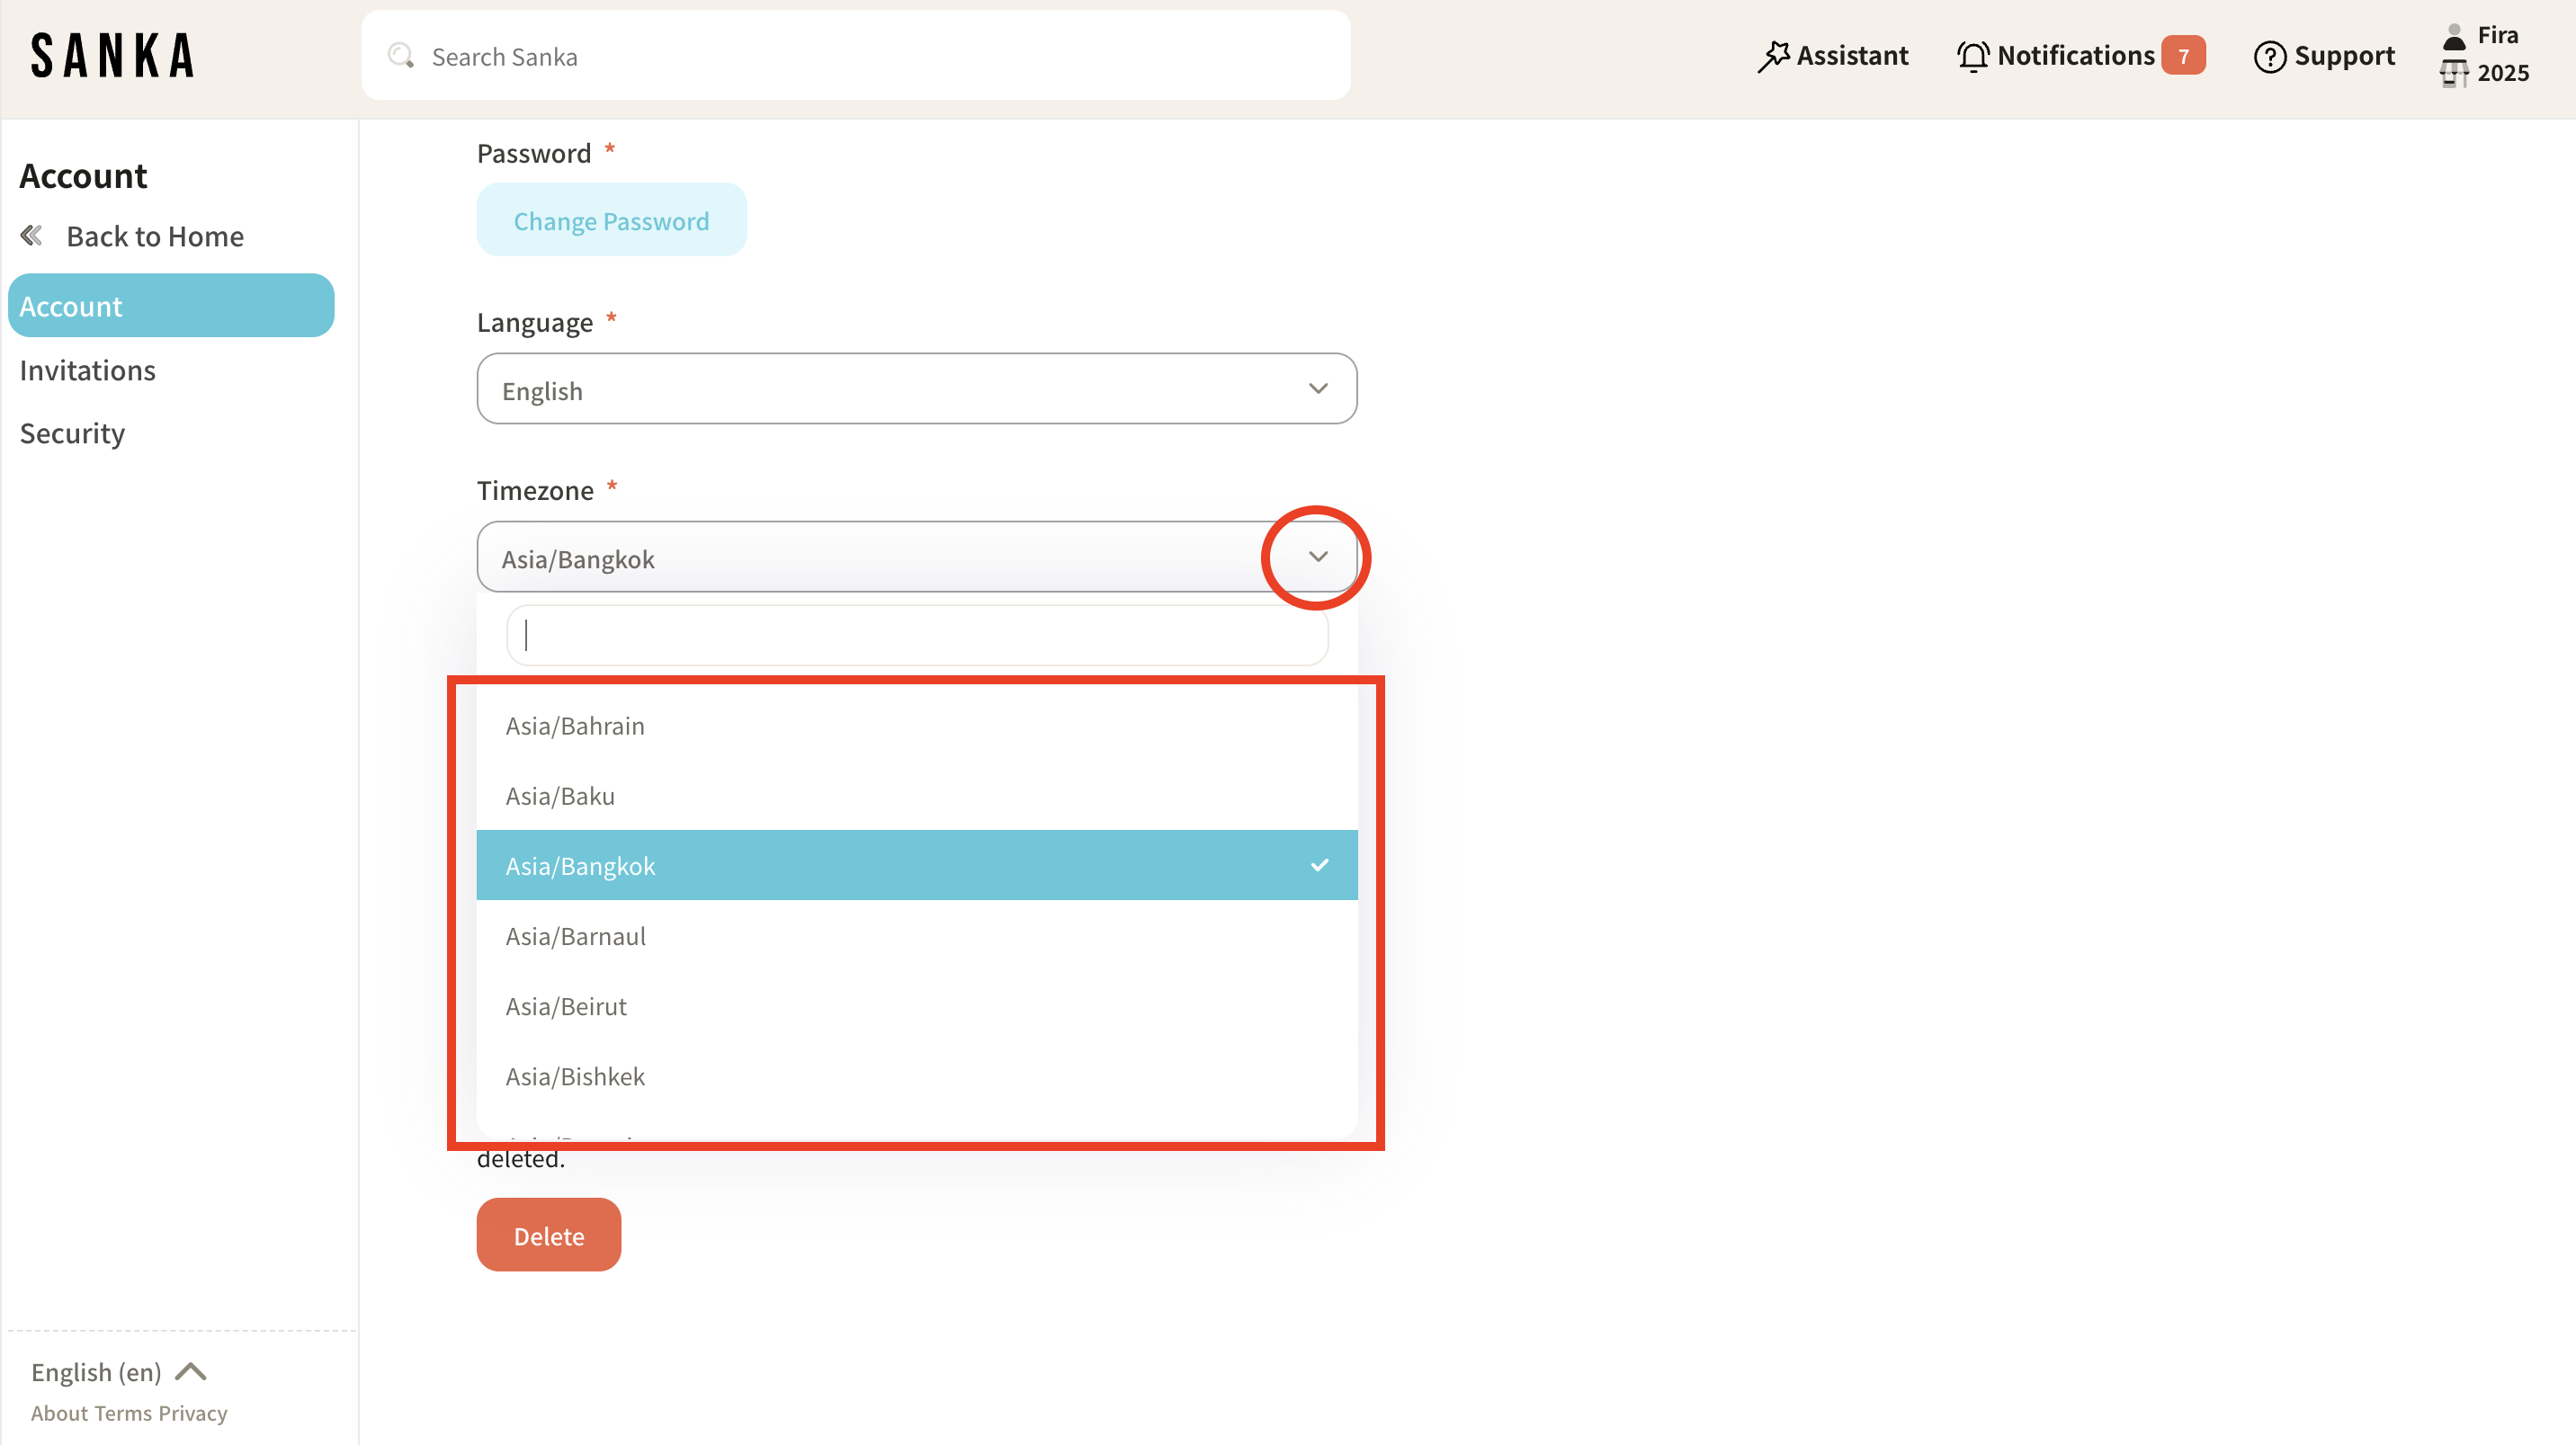Image resolution: width=2576 pixels, height=1445 pixels.
Task: Open the Security menu item
Action: coord(72,433)
